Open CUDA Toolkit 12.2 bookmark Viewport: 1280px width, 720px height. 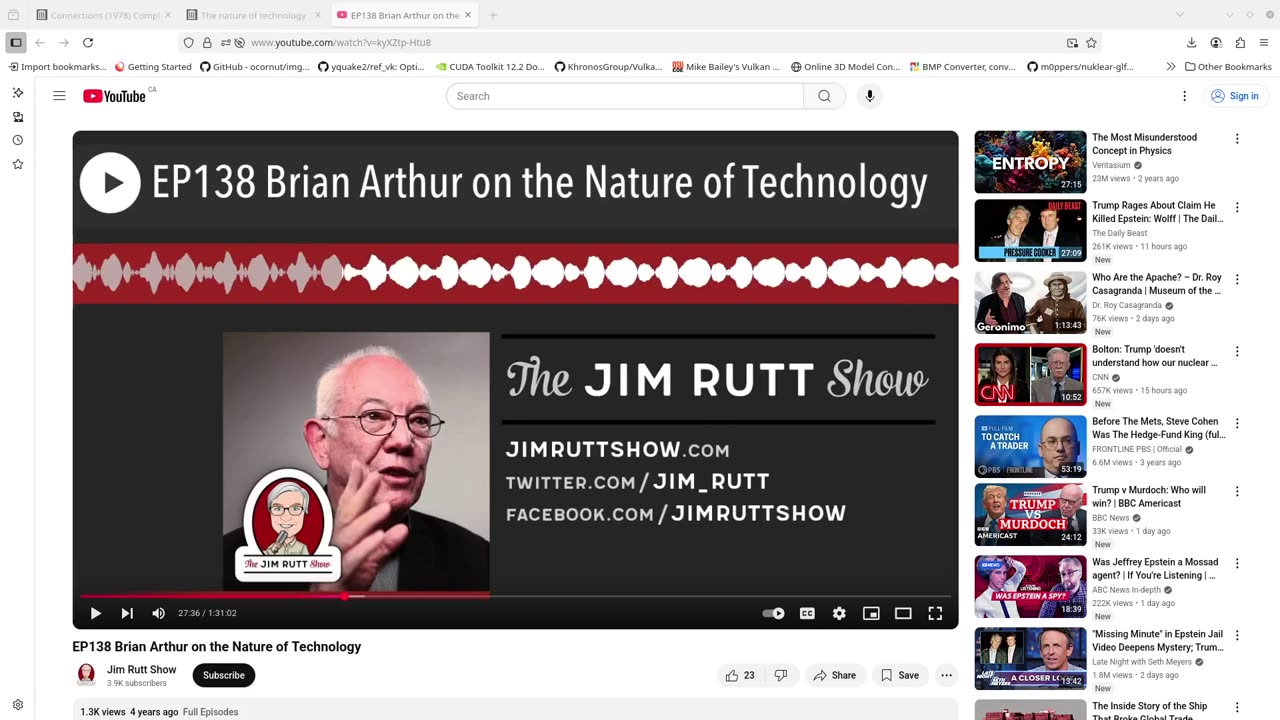point(490,67)
